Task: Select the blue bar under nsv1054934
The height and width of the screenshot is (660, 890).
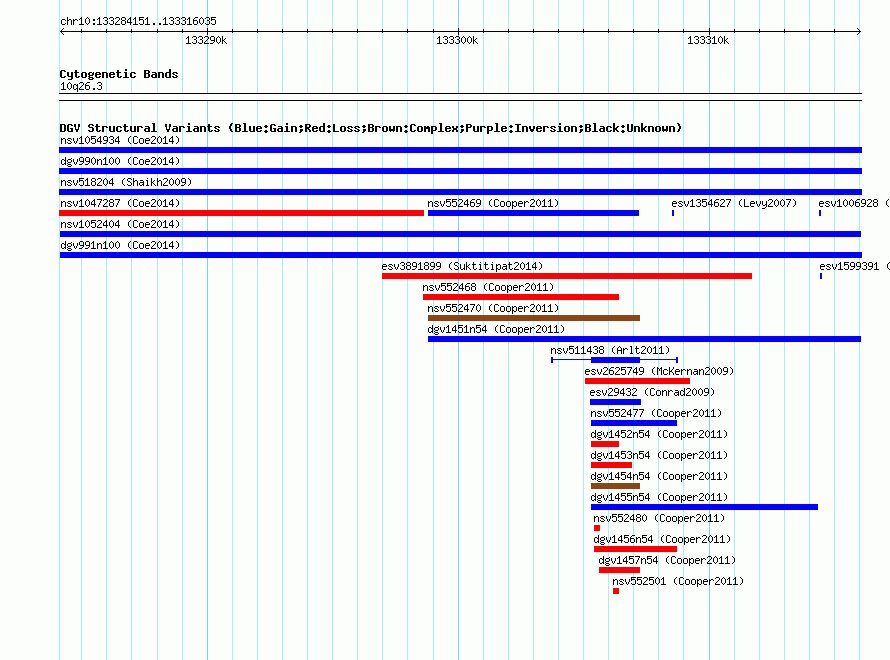Action: (460, 150)
